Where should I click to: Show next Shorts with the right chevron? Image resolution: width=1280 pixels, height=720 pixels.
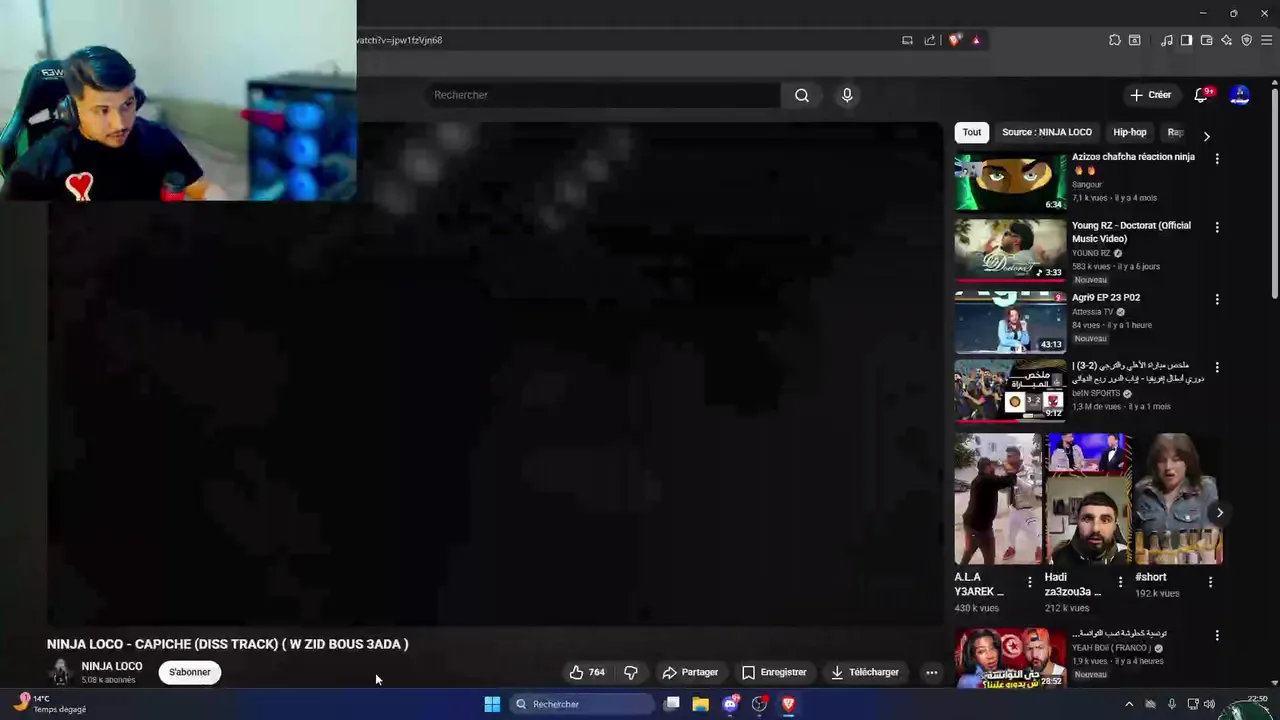(x=1219, y=513)
